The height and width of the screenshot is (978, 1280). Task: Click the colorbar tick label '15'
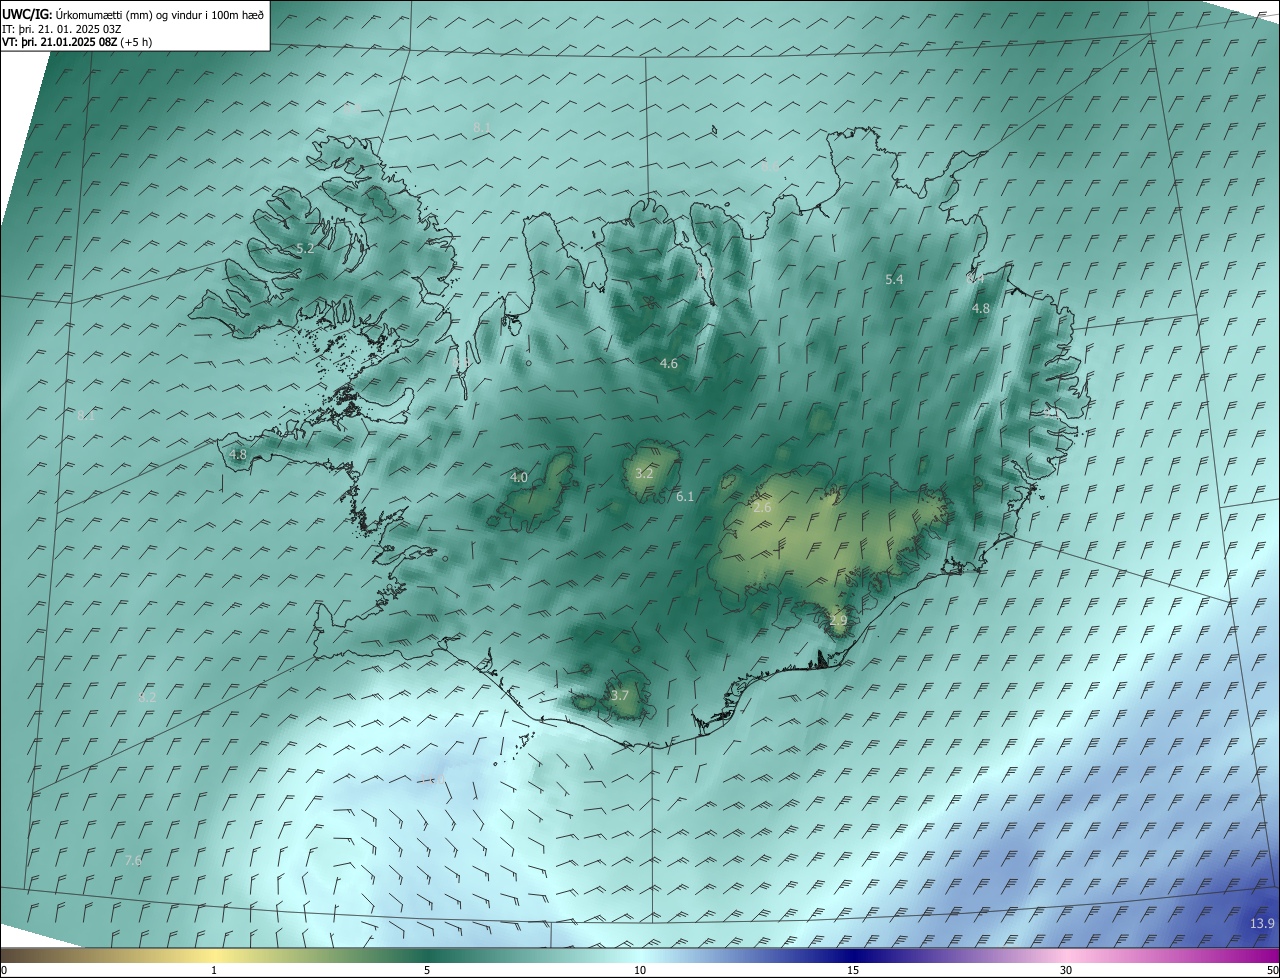[x=853, y=970]
